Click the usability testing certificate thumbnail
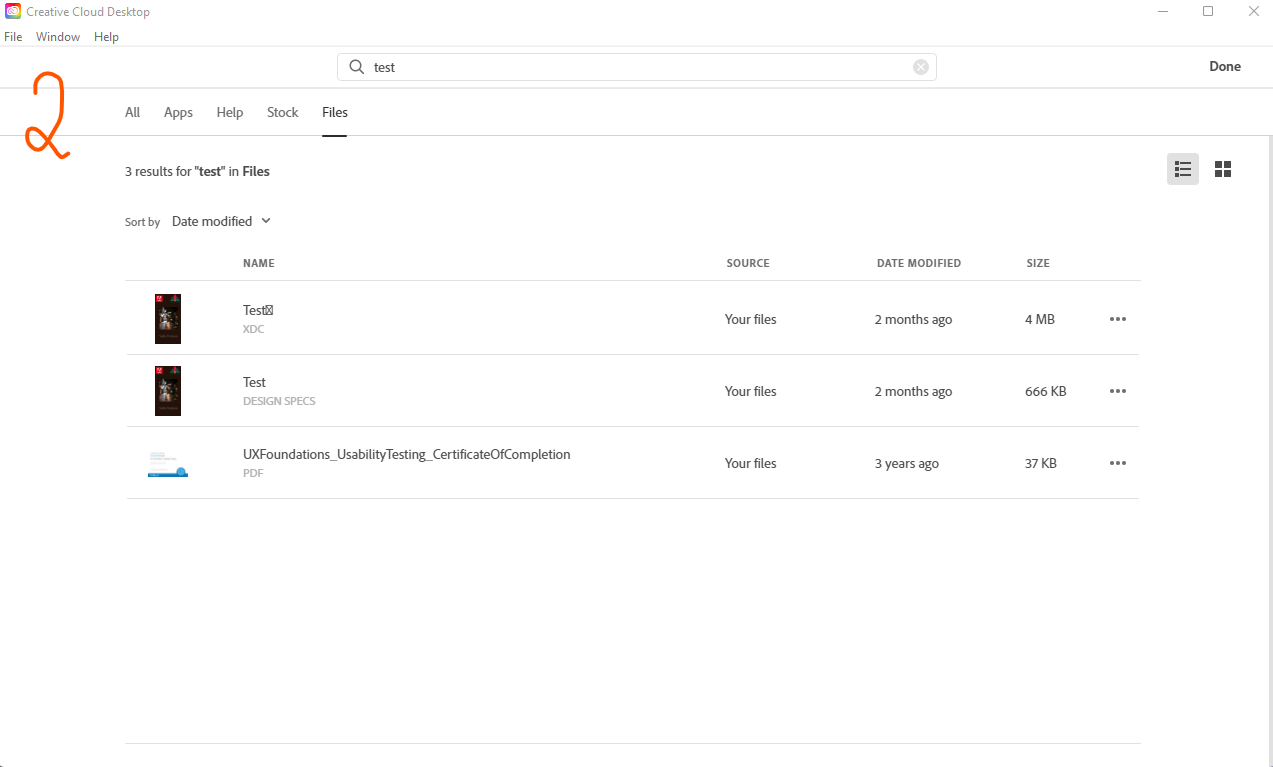1273x767 pixels. 167,463
